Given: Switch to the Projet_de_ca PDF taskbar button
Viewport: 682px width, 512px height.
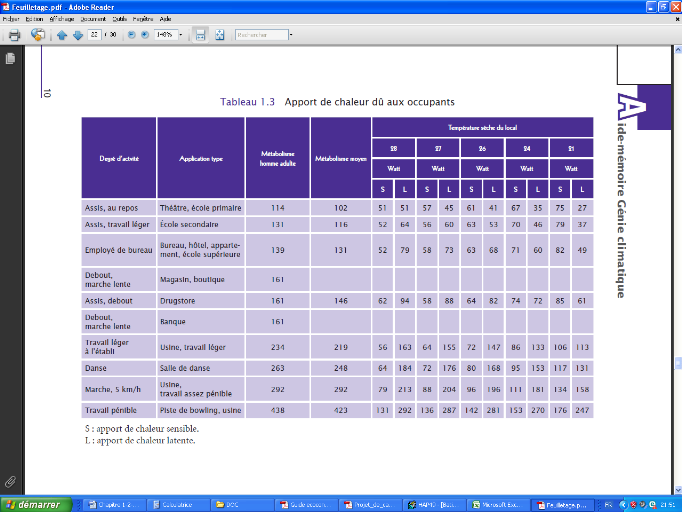Looking at the screenshot, I should [371, 505].
